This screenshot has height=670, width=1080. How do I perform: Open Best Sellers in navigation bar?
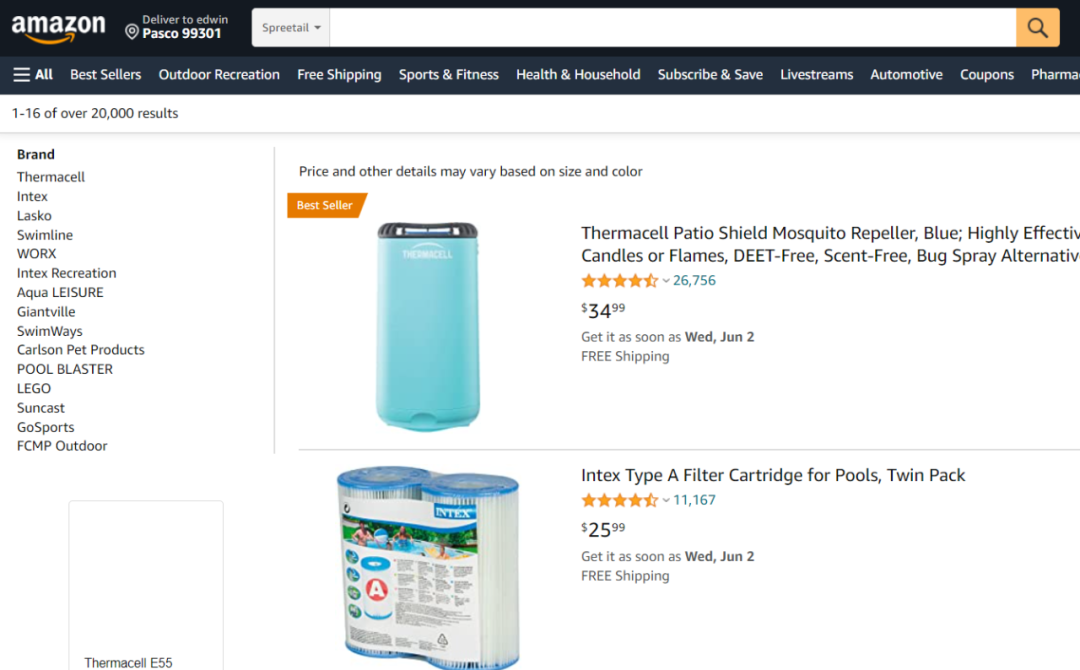tap(105, 74)
